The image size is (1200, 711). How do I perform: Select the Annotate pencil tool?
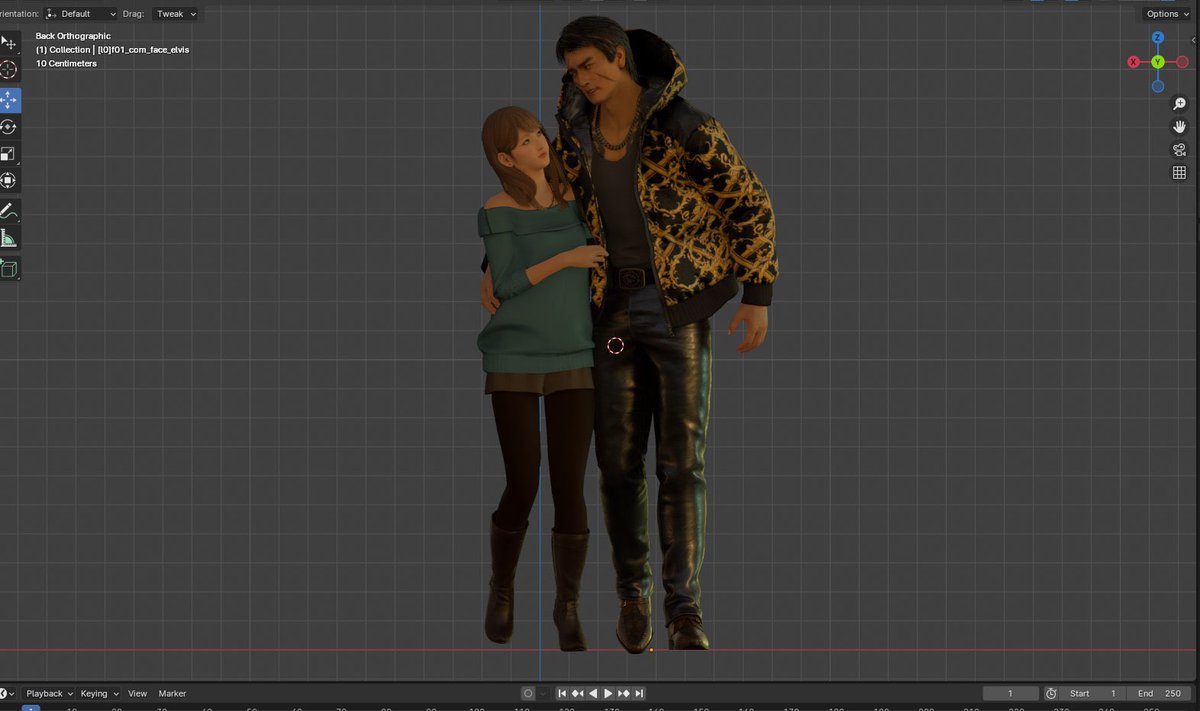point(8,211)
